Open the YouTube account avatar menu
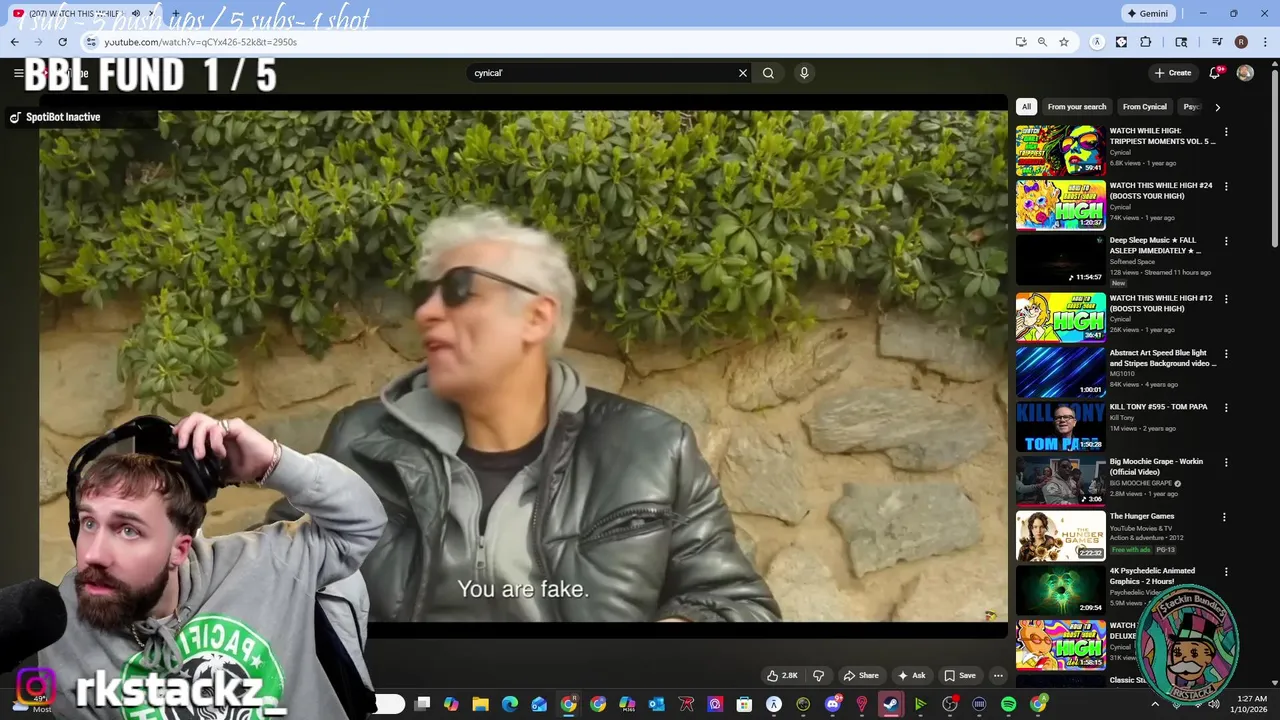Screen dimensions: 1280x720 coord(1245,73)
